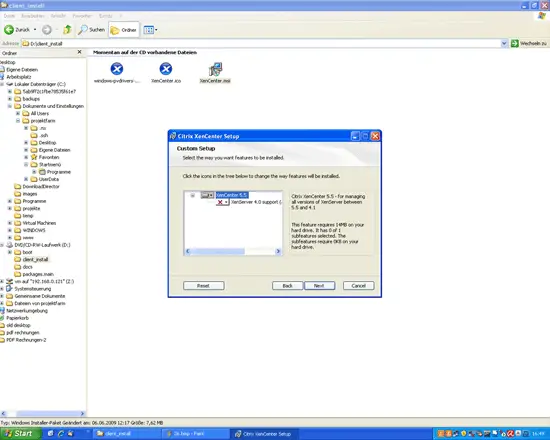
Task: Click the feature tree horizontal scrollbar
Action: click(x=233, y=251)
